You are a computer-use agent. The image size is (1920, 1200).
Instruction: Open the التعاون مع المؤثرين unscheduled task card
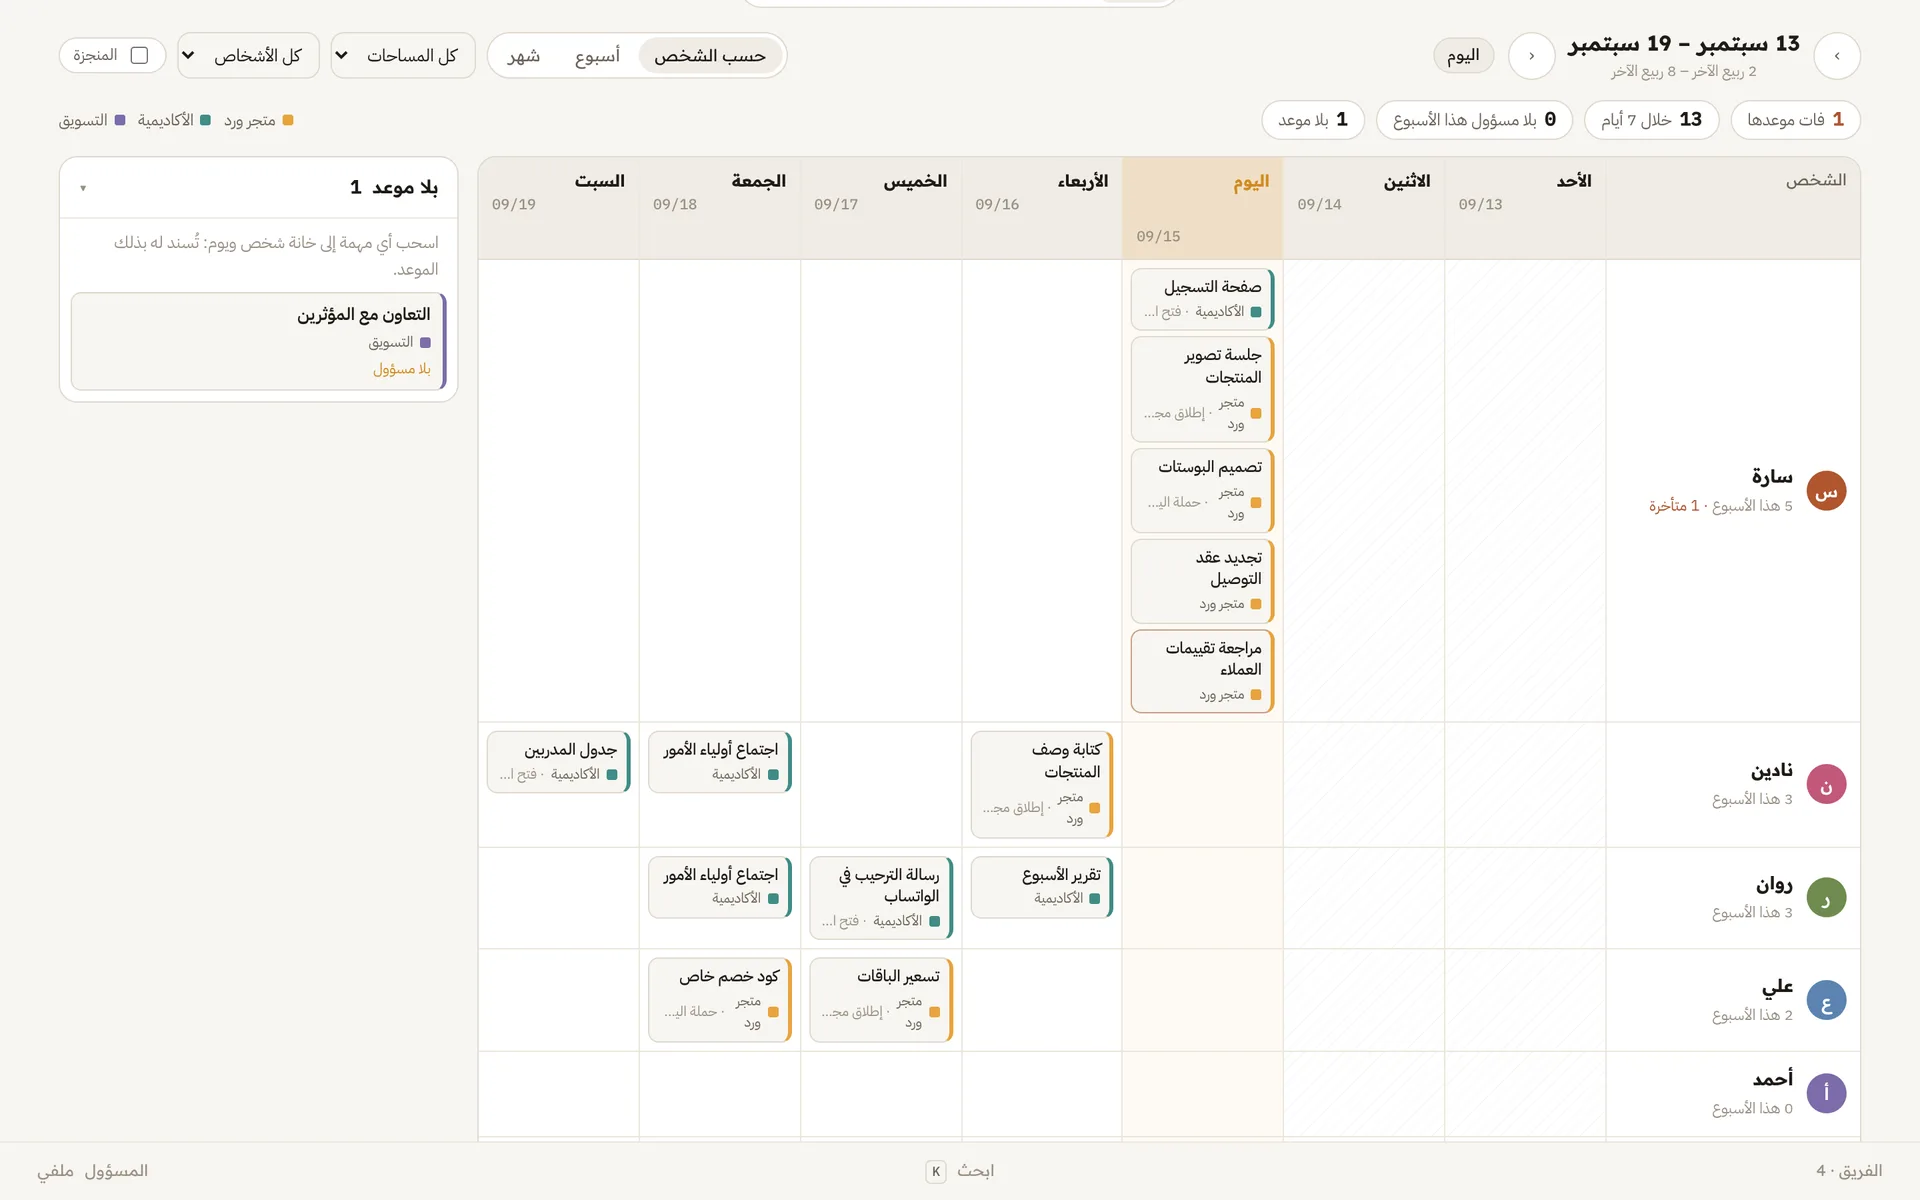pyautogui.click(x=259, y=341)
